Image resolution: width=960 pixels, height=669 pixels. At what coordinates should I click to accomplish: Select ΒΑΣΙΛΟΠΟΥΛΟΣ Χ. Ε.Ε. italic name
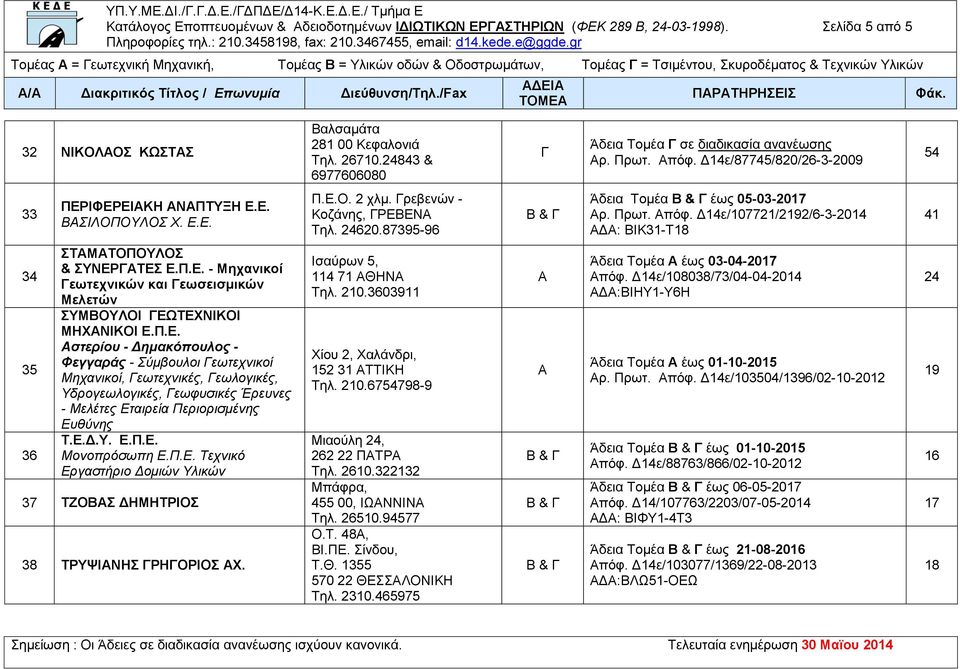(137, 222)
